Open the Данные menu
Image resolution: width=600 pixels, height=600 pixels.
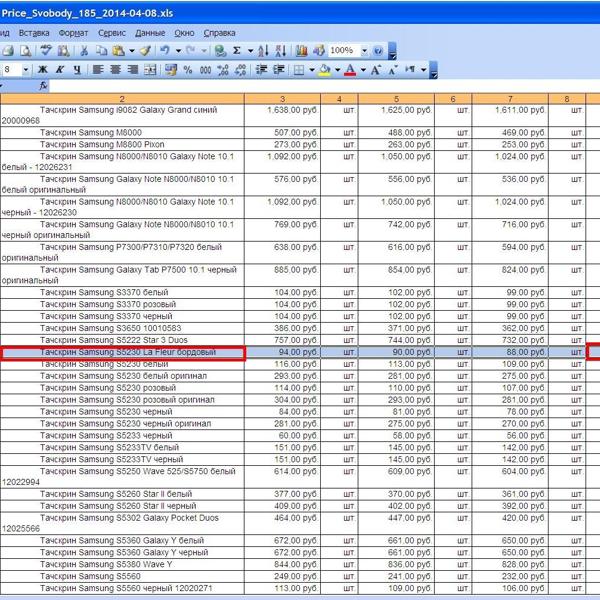pos(150,33)
